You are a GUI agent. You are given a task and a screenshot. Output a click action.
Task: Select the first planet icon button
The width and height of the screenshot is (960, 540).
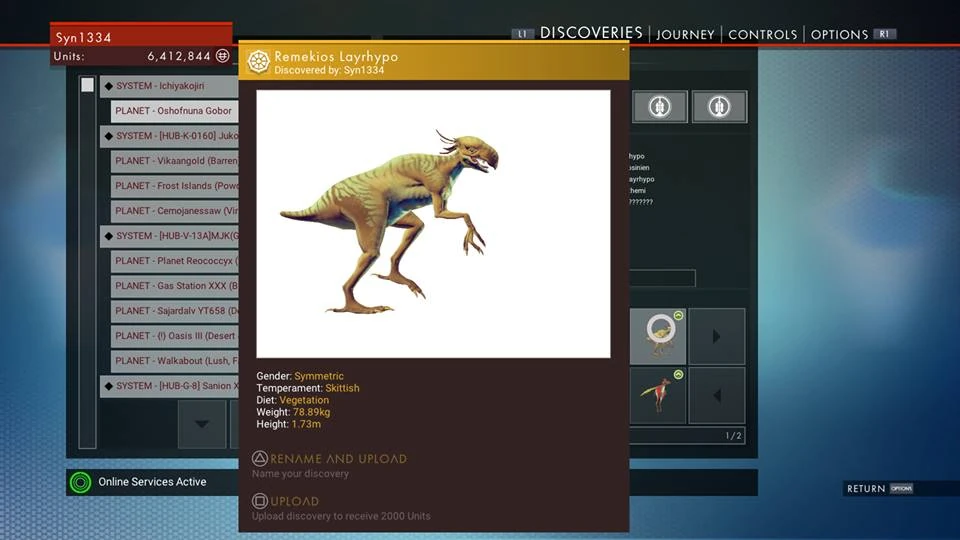(x=659, y=107)
